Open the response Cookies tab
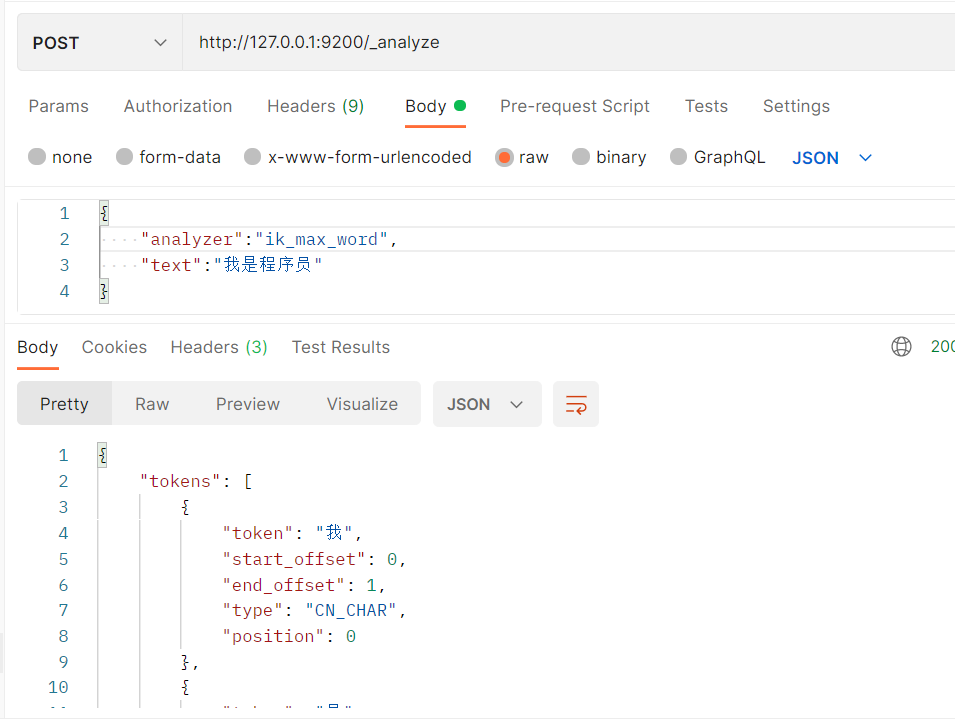 tap(114, 347)
